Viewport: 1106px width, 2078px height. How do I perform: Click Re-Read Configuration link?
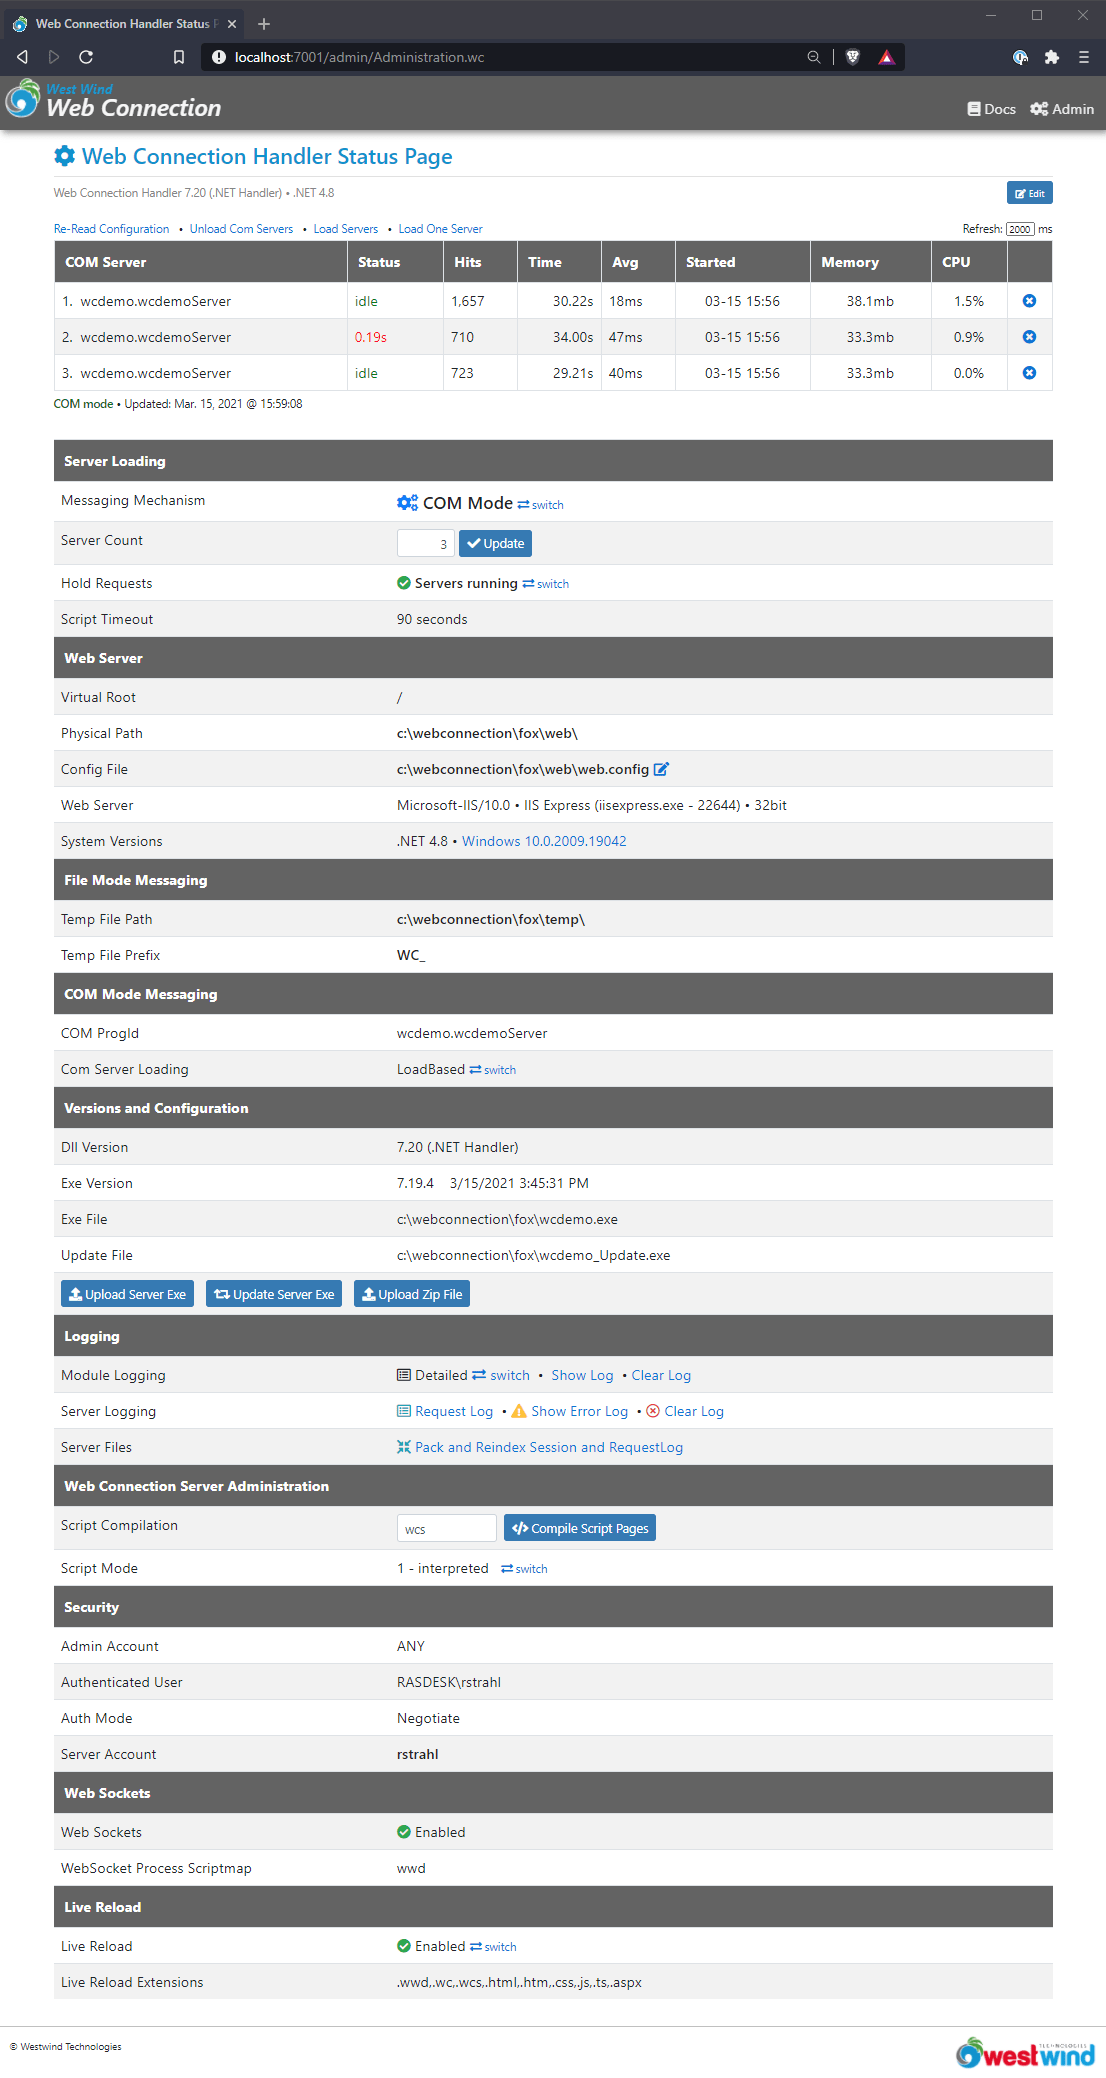pos(112,229)
